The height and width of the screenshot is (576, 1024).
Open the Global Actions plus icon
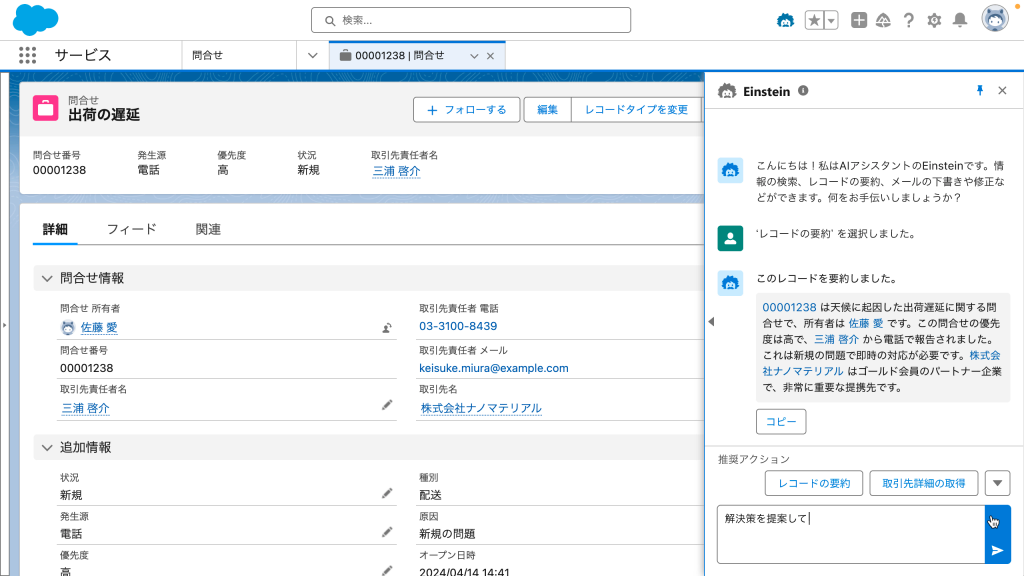859,21
